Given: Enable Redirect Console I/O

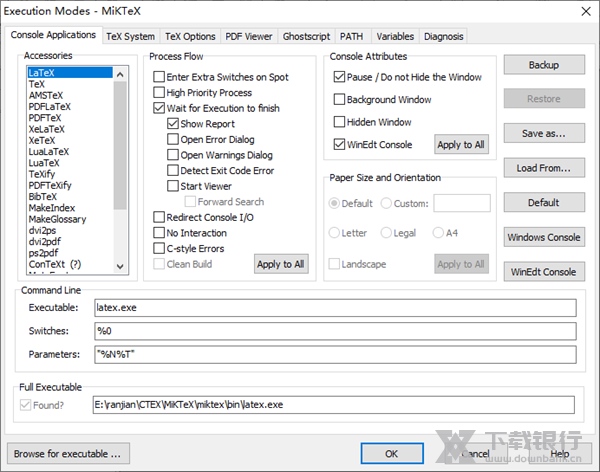Looking at the screenshot, I should (x=160, y=217).
